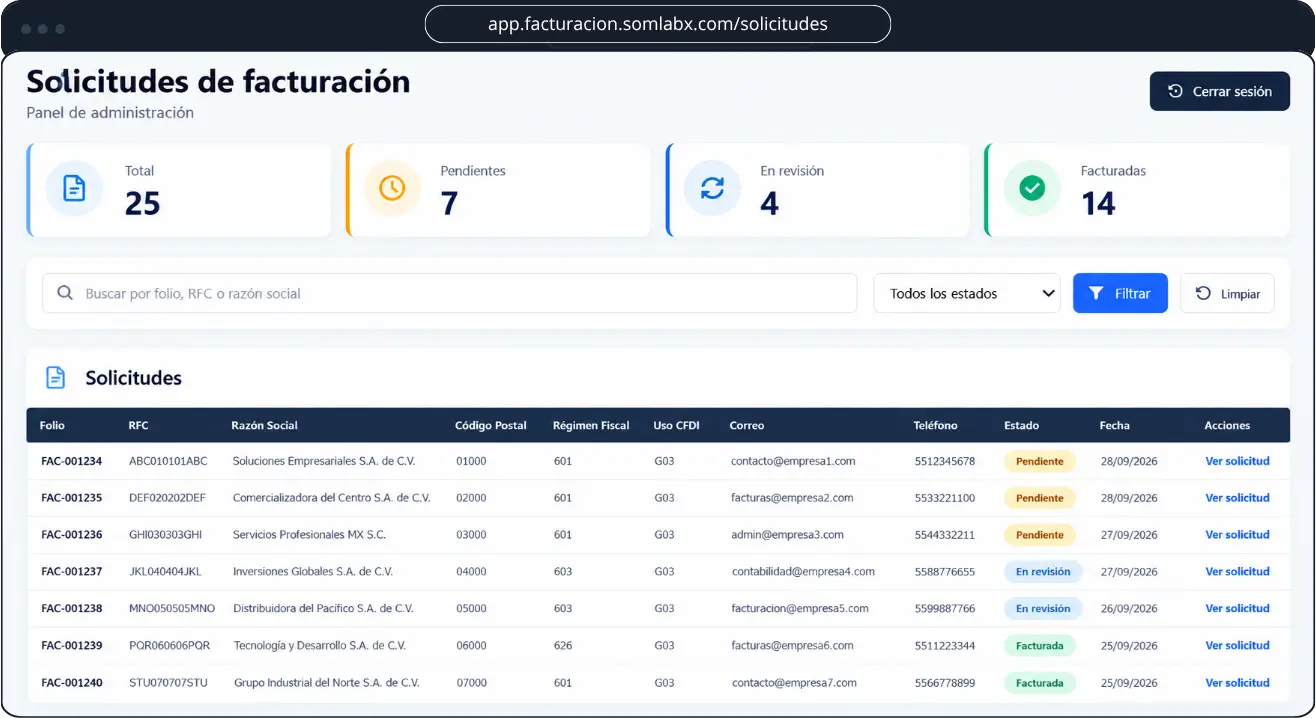Click the Total document icon
The height and width of the screenshot is (718, 1316).
74,188
